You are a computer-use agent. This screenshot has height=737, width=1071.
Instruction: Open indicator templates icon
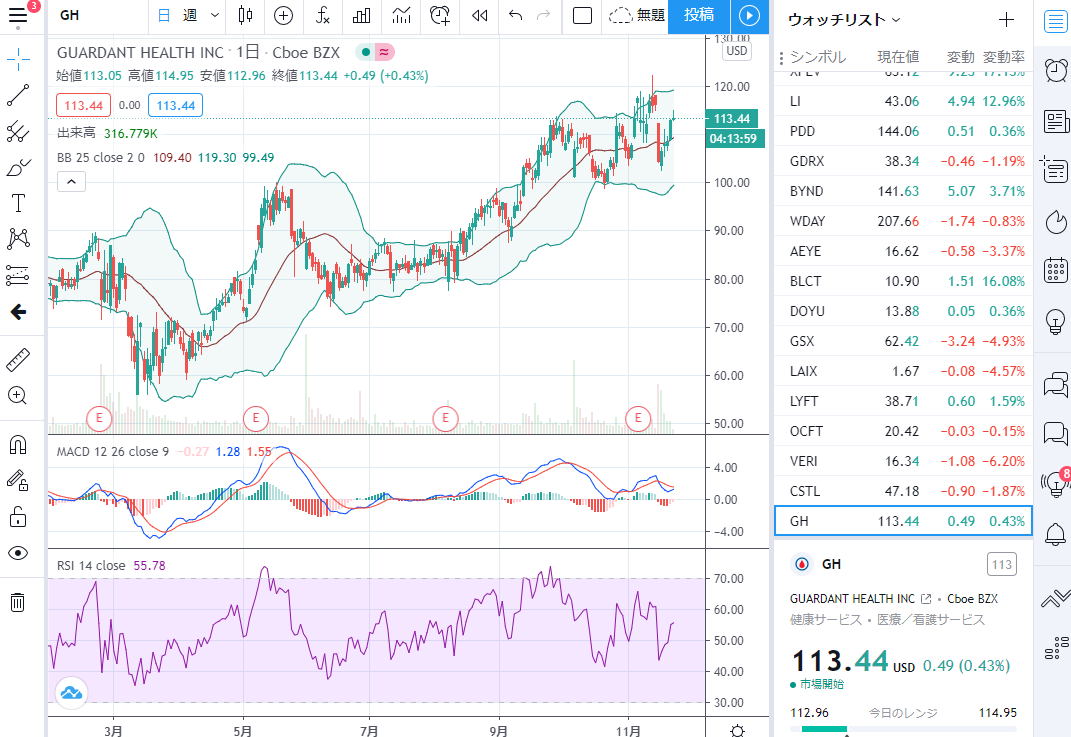coord(402,15)
